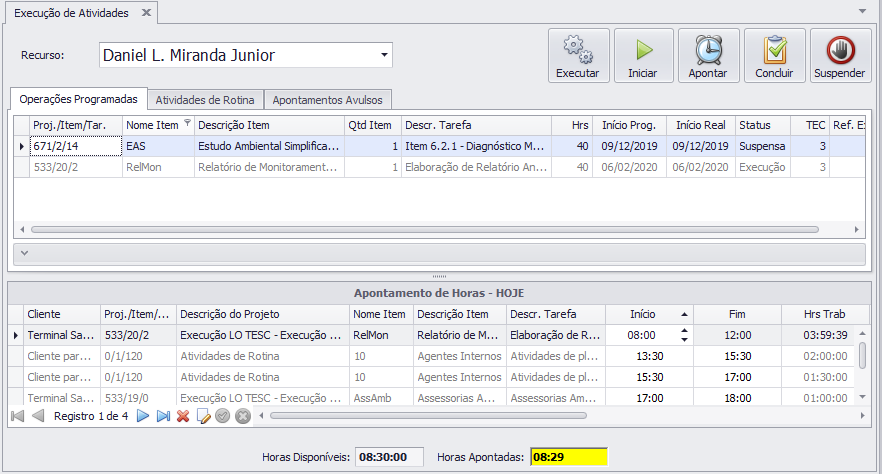Go to the next record arrow
This screenshot has height=474, width=882.
pyautogui.click(x=143, y=416)
